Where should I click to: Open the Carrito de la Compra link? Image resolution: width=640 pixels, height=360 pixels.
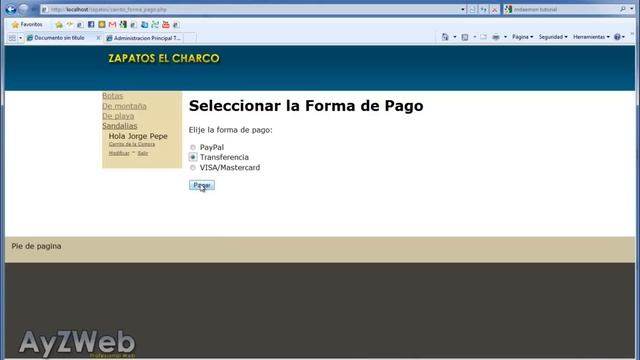coord(132,144)
